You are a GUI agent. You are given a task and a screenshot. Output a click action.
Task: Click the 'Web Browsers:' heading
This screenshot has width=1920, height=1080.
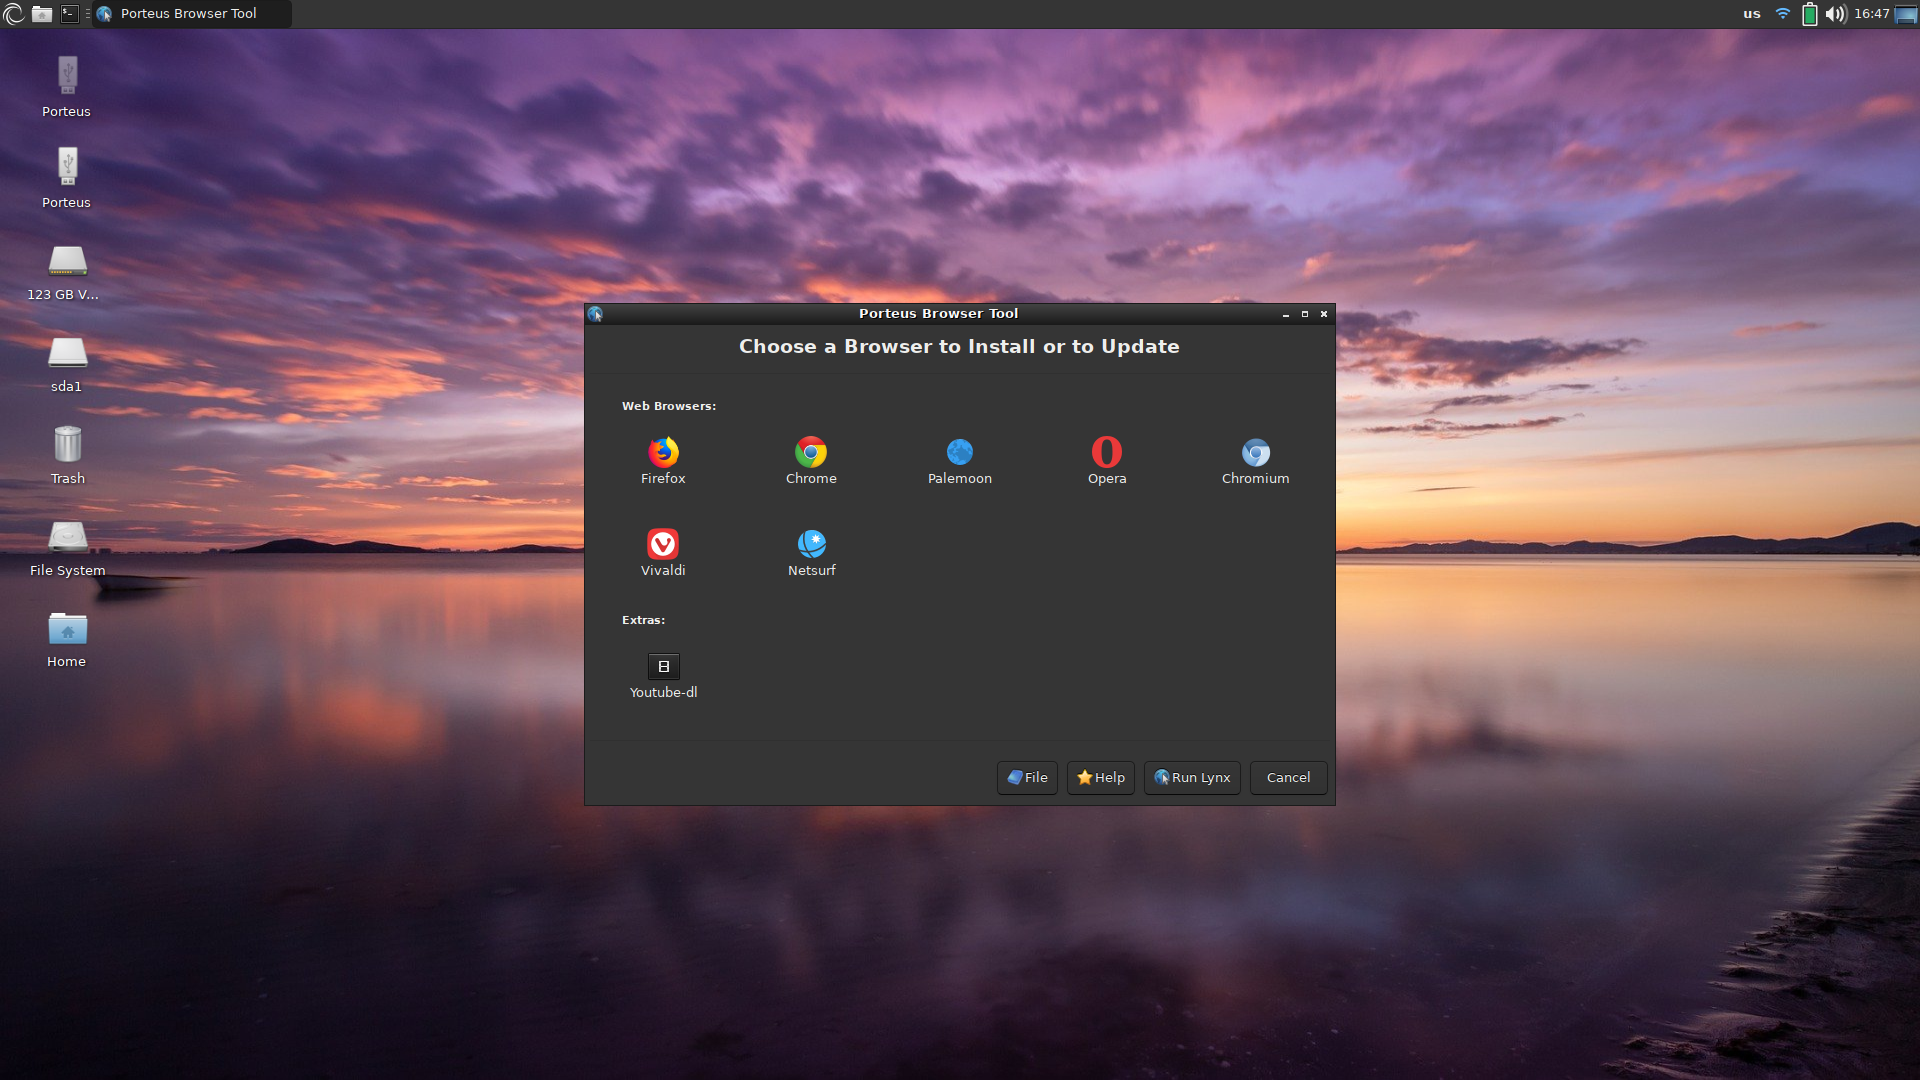coord(669,406)
